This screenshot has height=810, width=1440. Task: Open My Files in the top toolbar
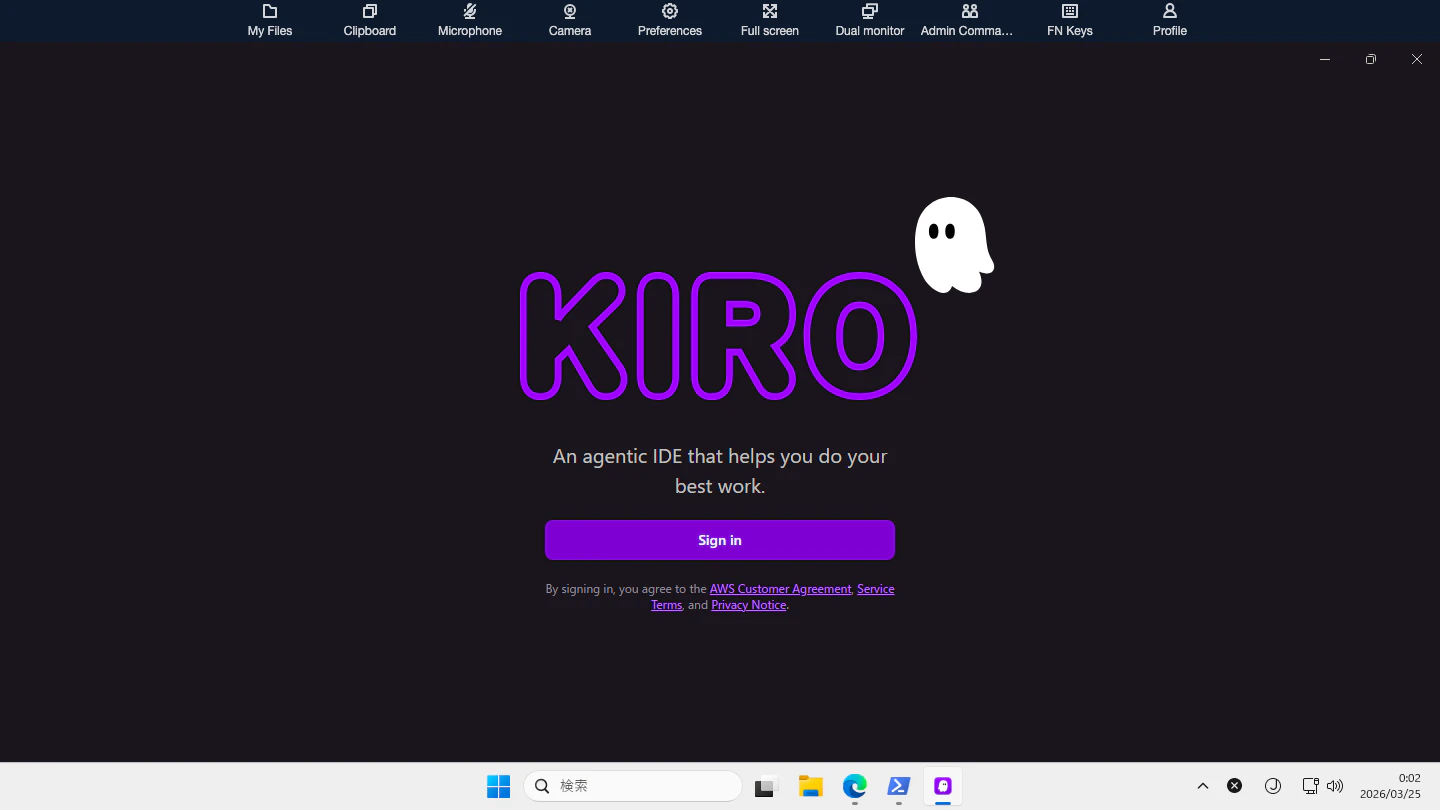[x=270, y=20]
